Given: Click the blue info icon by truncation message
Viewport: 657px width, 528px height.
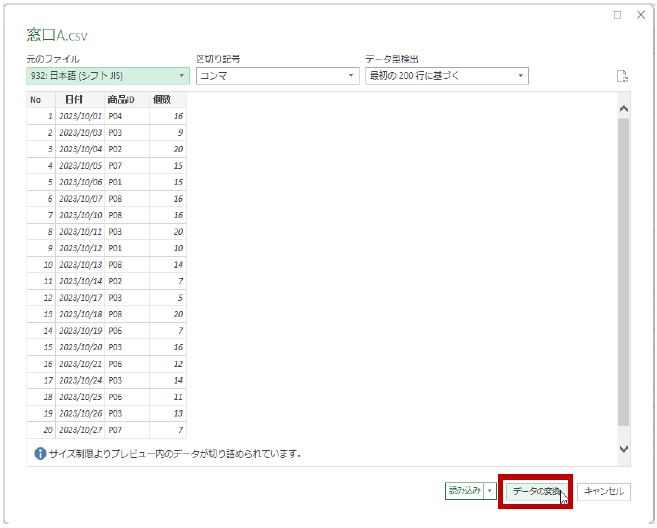Looking at the screenshot, I should (40, 453).
